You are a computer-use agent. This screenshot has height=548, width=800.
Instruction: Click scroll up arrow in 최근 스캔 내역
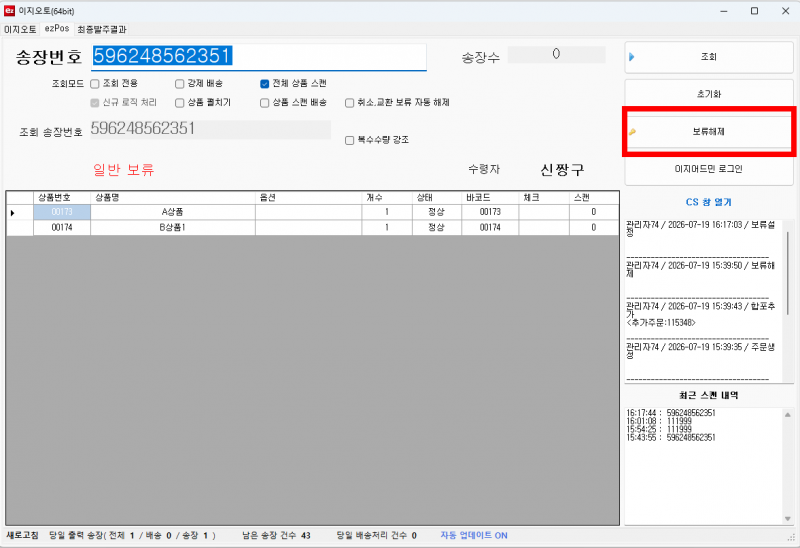click(x=787, y=414)
